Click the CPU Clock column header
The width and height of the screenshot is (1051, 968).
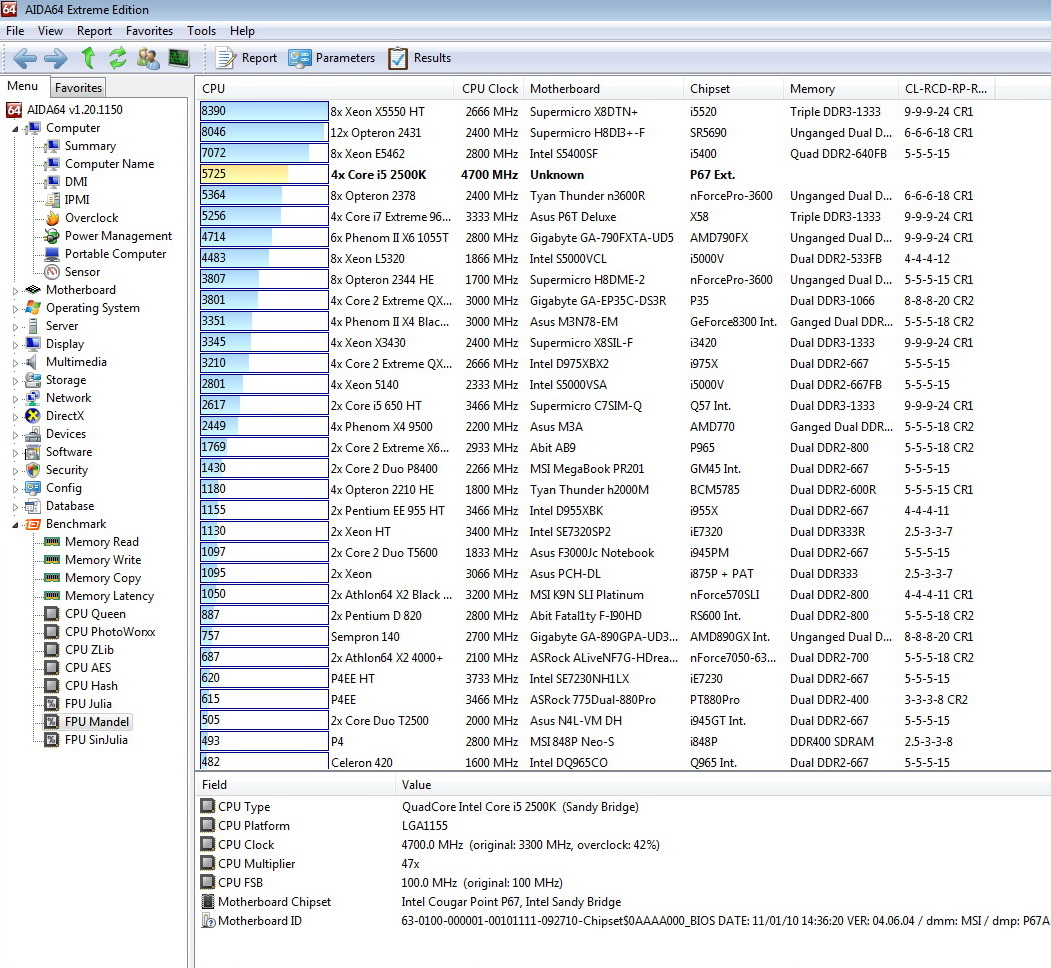click(x=489, y=88)
